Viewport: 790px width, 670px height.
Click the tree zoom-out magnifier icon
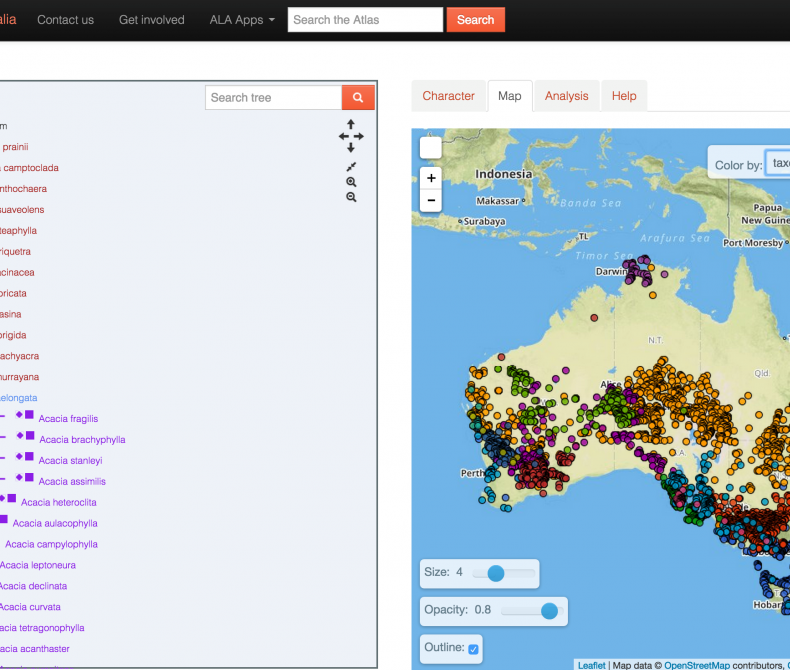coord(351,198)
